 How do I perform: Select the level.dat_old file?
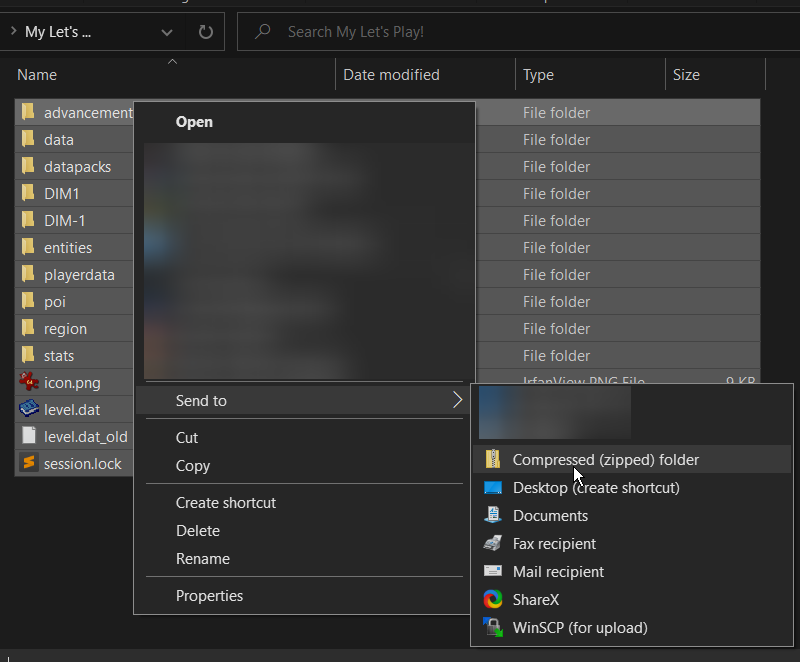coord(85,436)
